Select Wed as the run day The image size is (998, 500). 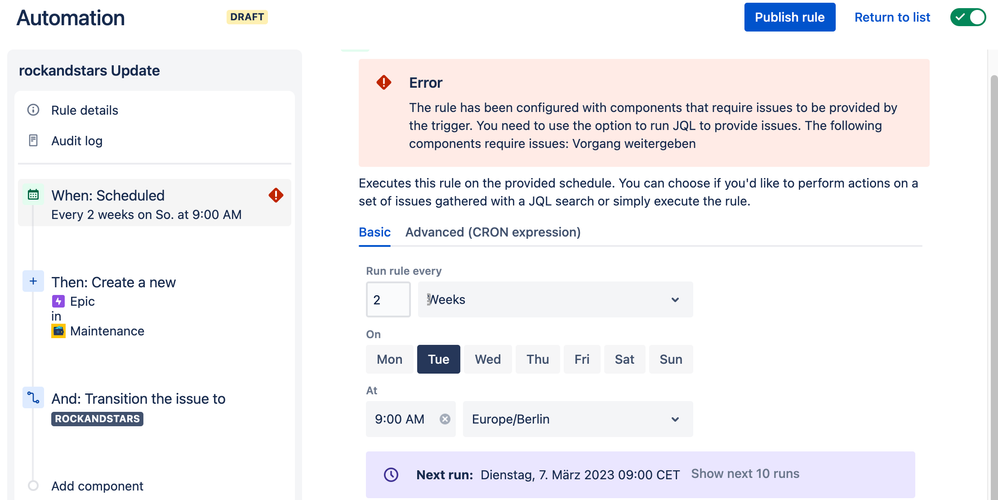[488, 359]
